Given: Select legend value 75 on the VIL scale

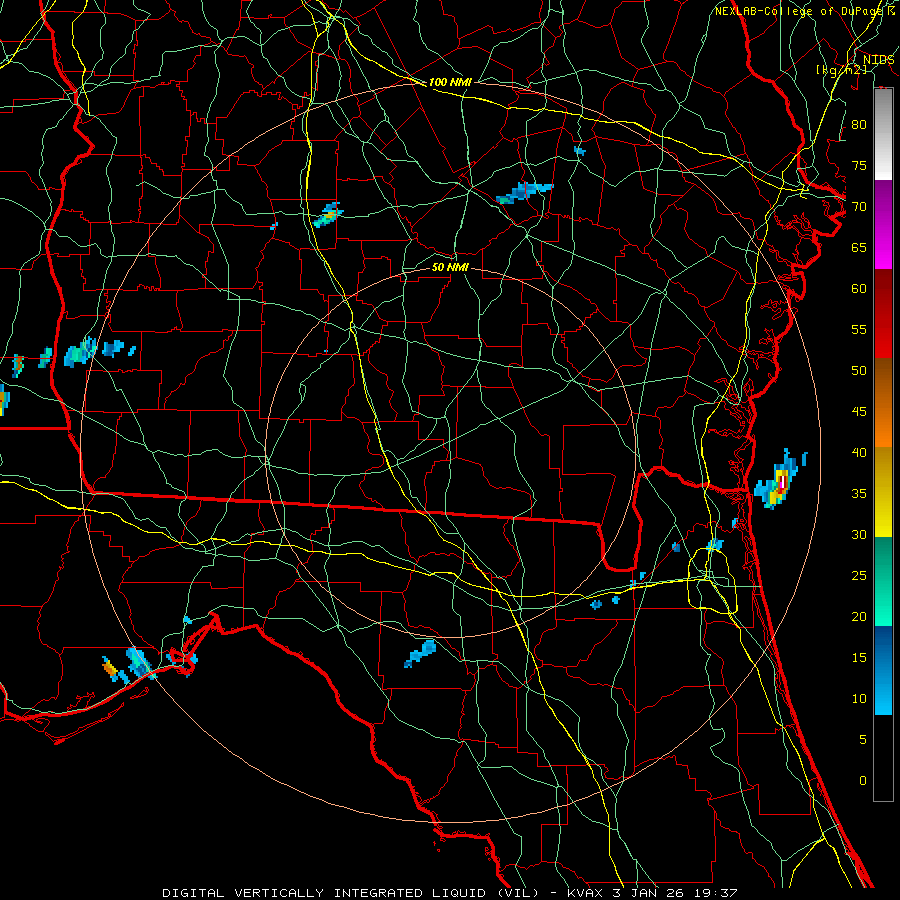Looking at the screenshot, I should coord(859,165).
